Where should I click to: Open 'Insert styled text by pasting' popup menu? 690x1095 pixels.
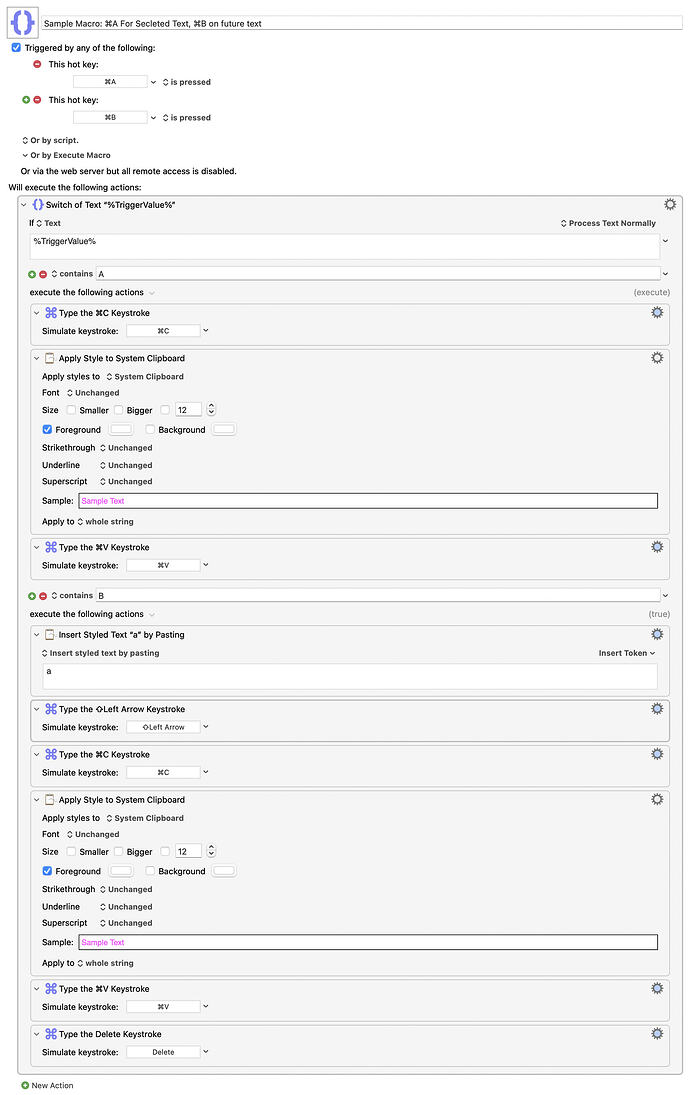tap(101, 653)
